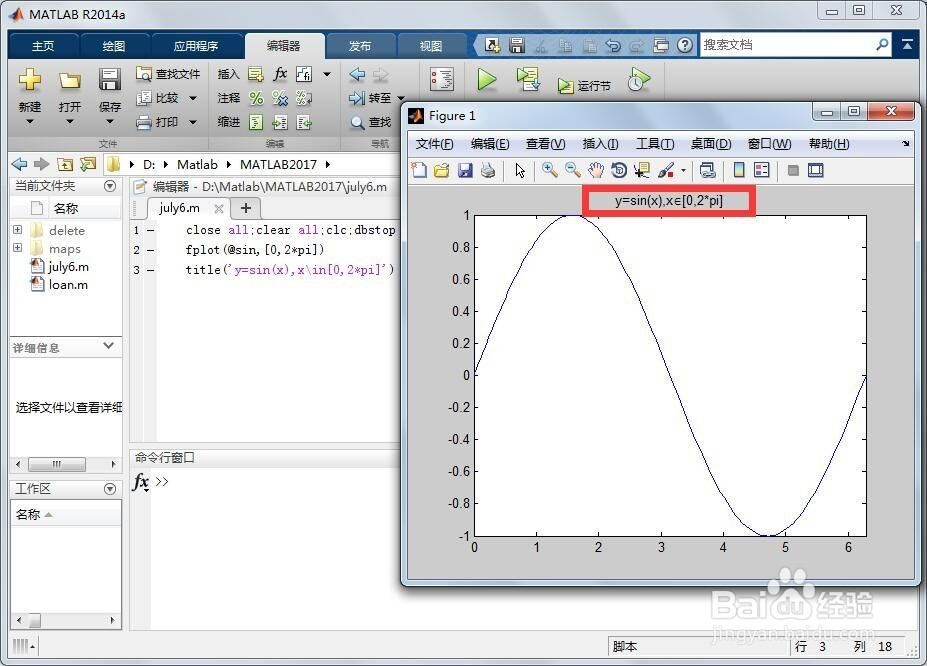The image size is (927, 666).
Task: Click the Breakpoints icon
Action: (x=442, y=79)
